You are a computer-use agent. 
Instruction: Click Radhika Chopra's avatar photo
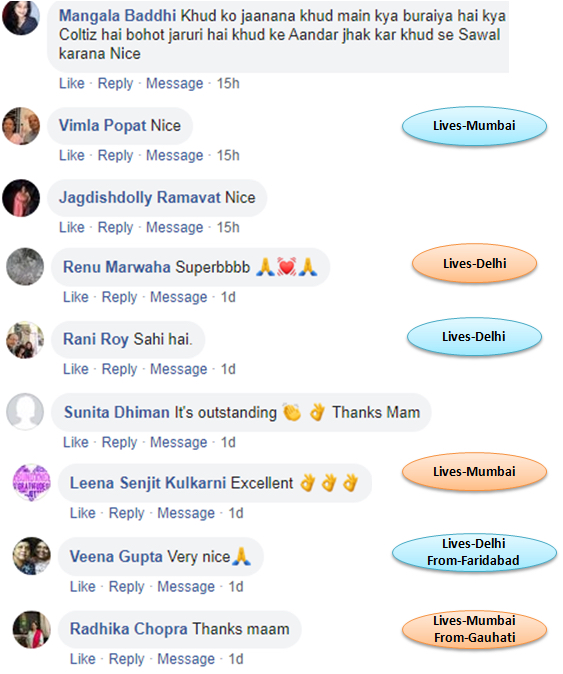31,629
